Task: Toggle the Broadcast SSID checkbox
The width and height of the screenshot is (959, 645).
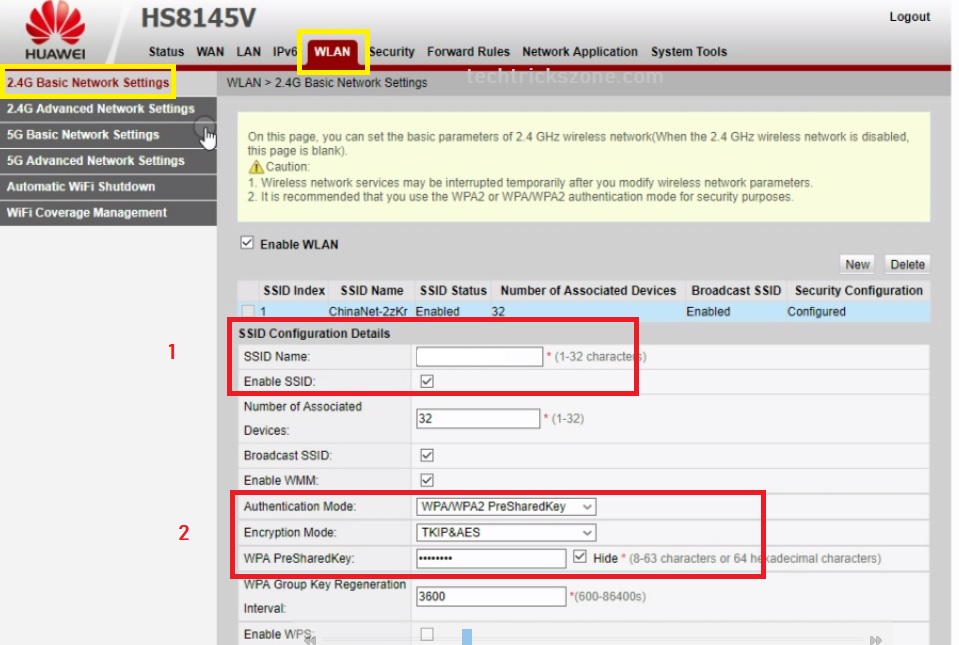Action: click(427, 455)
